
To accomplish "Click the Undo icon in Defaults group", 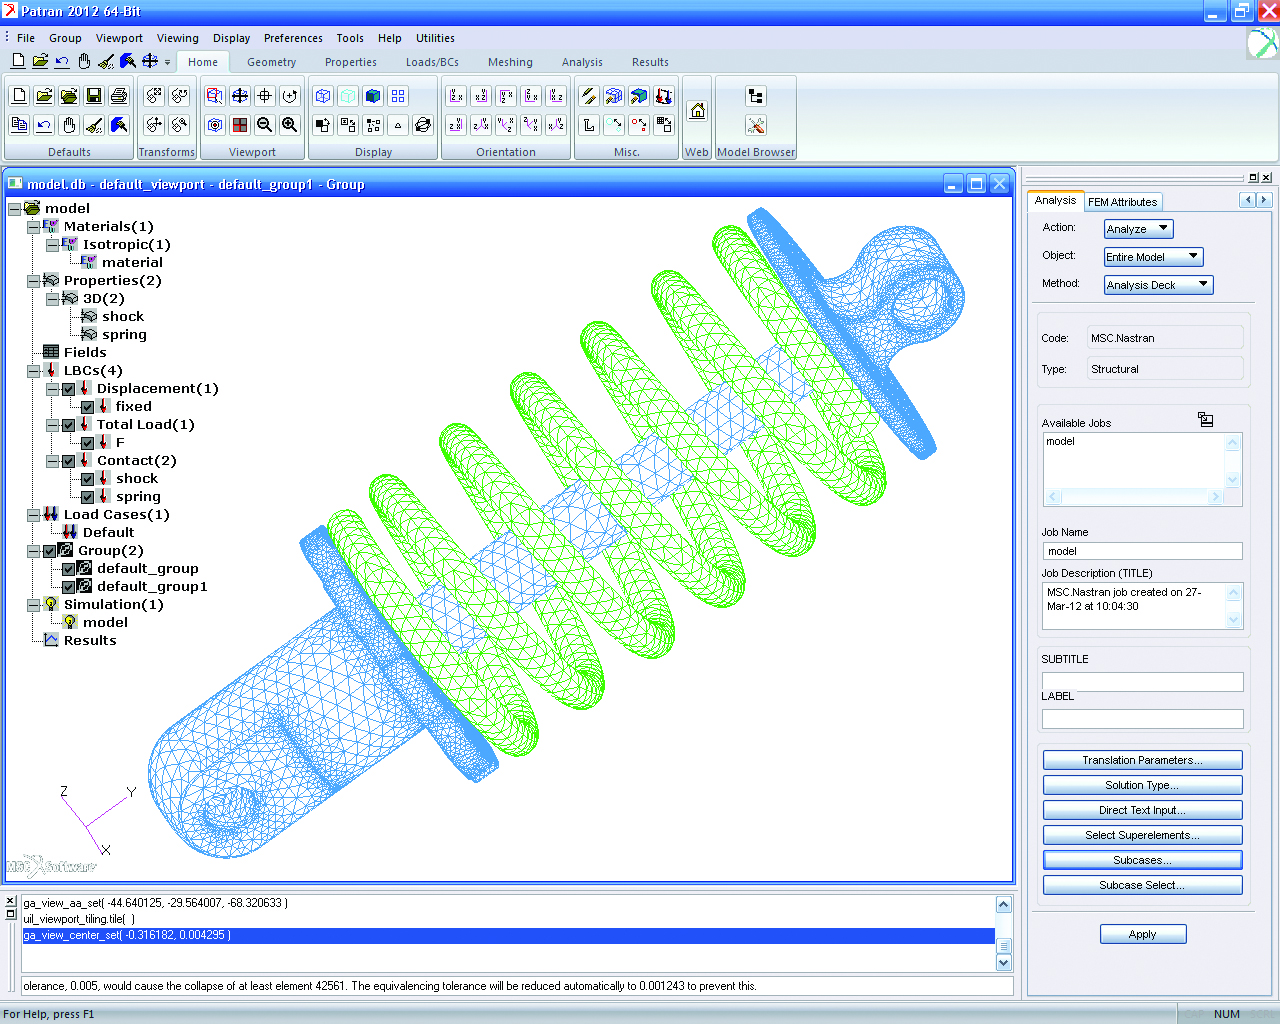I will click(44, 125).
